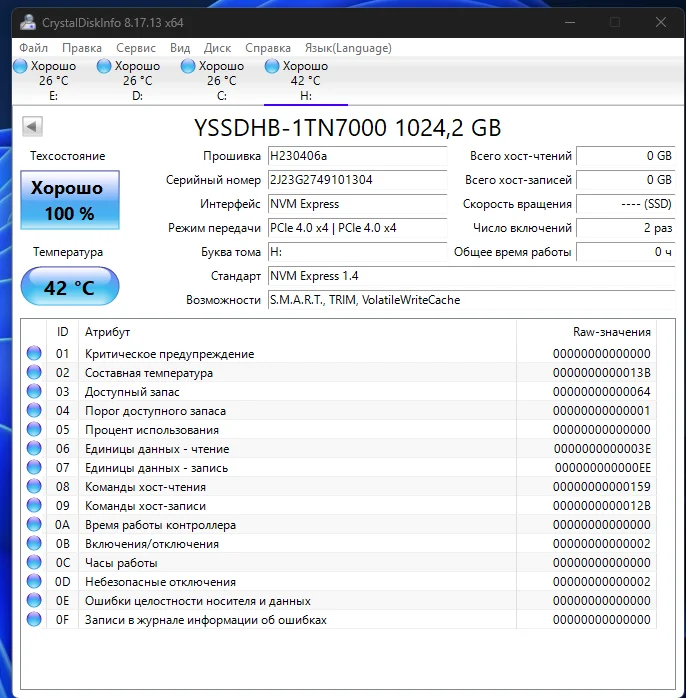Open the Справка menu
The width and height of the screenshot is (686, 698).
point(268,48)
